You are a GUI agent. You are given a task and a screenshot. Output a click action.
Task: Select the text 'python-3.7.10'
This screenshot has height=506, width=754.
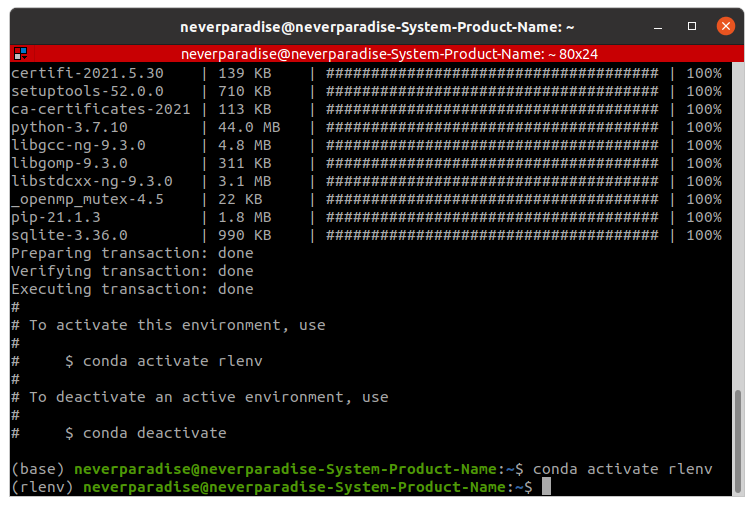69,127
